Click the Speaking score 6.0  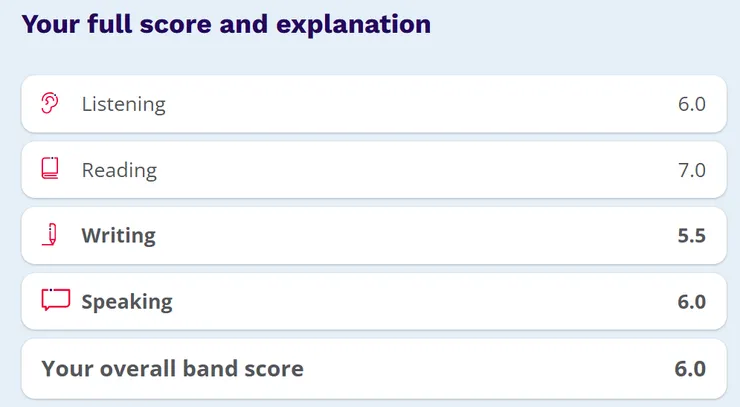tap(691, 301)
